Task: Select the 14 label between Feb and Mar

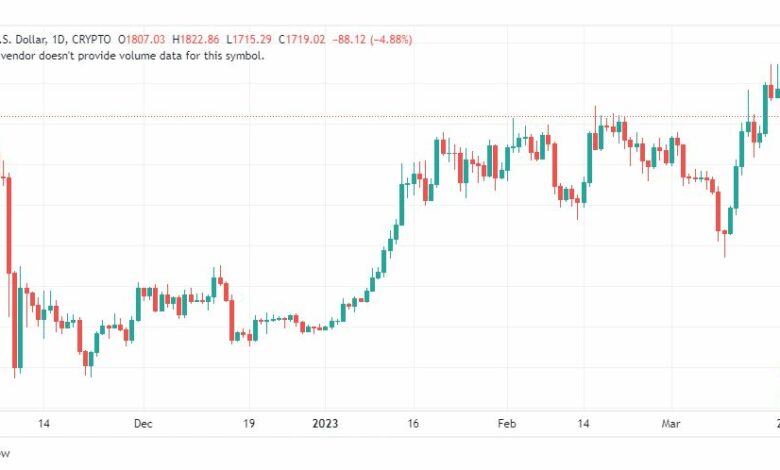Action: (583, 424)
